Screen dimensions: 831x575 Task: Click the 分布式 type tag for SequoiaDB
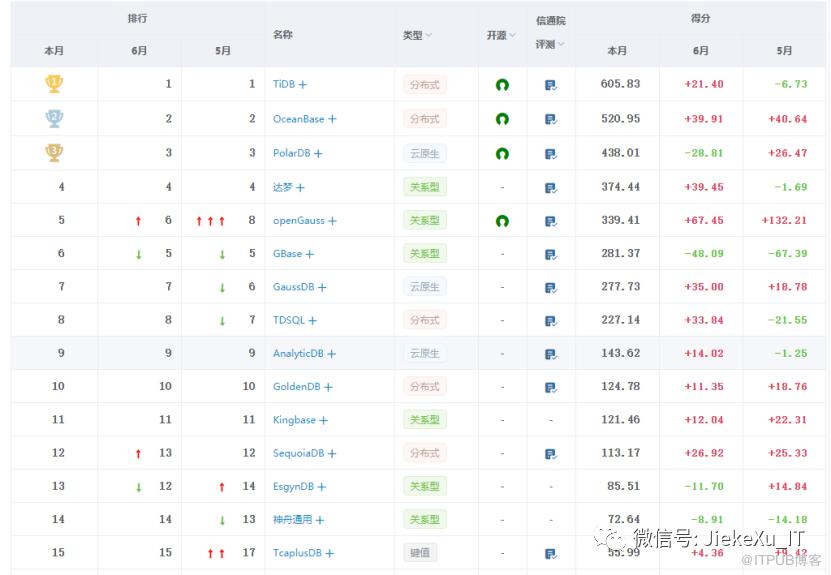425,454
